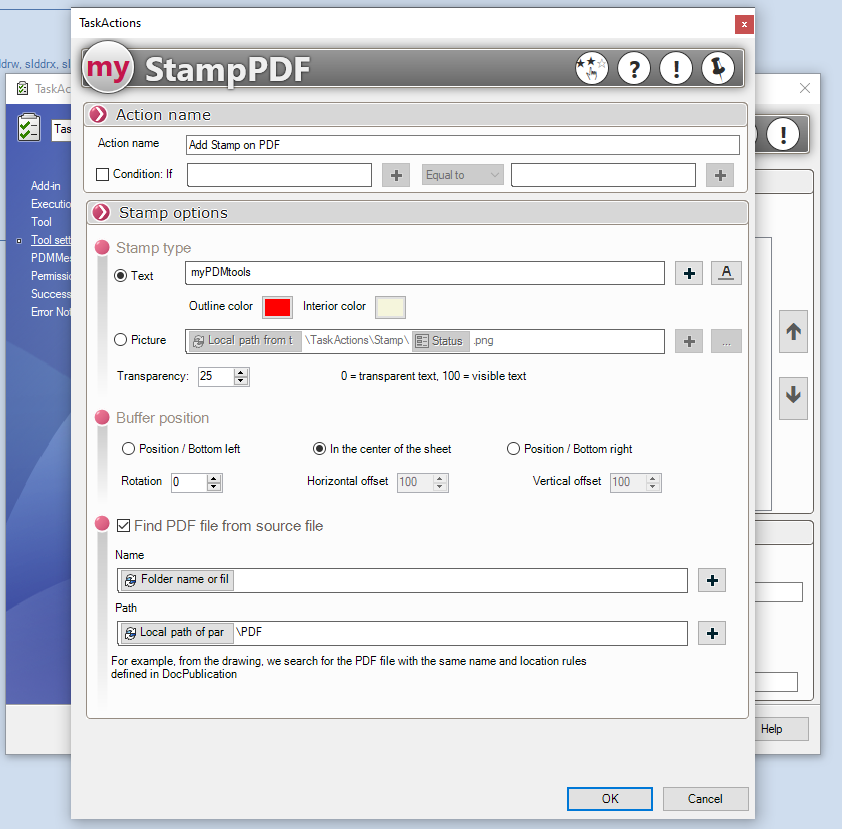Uncheck Find PDF file from source file
The width and height of the screenshot is (842, 829).
124,526
